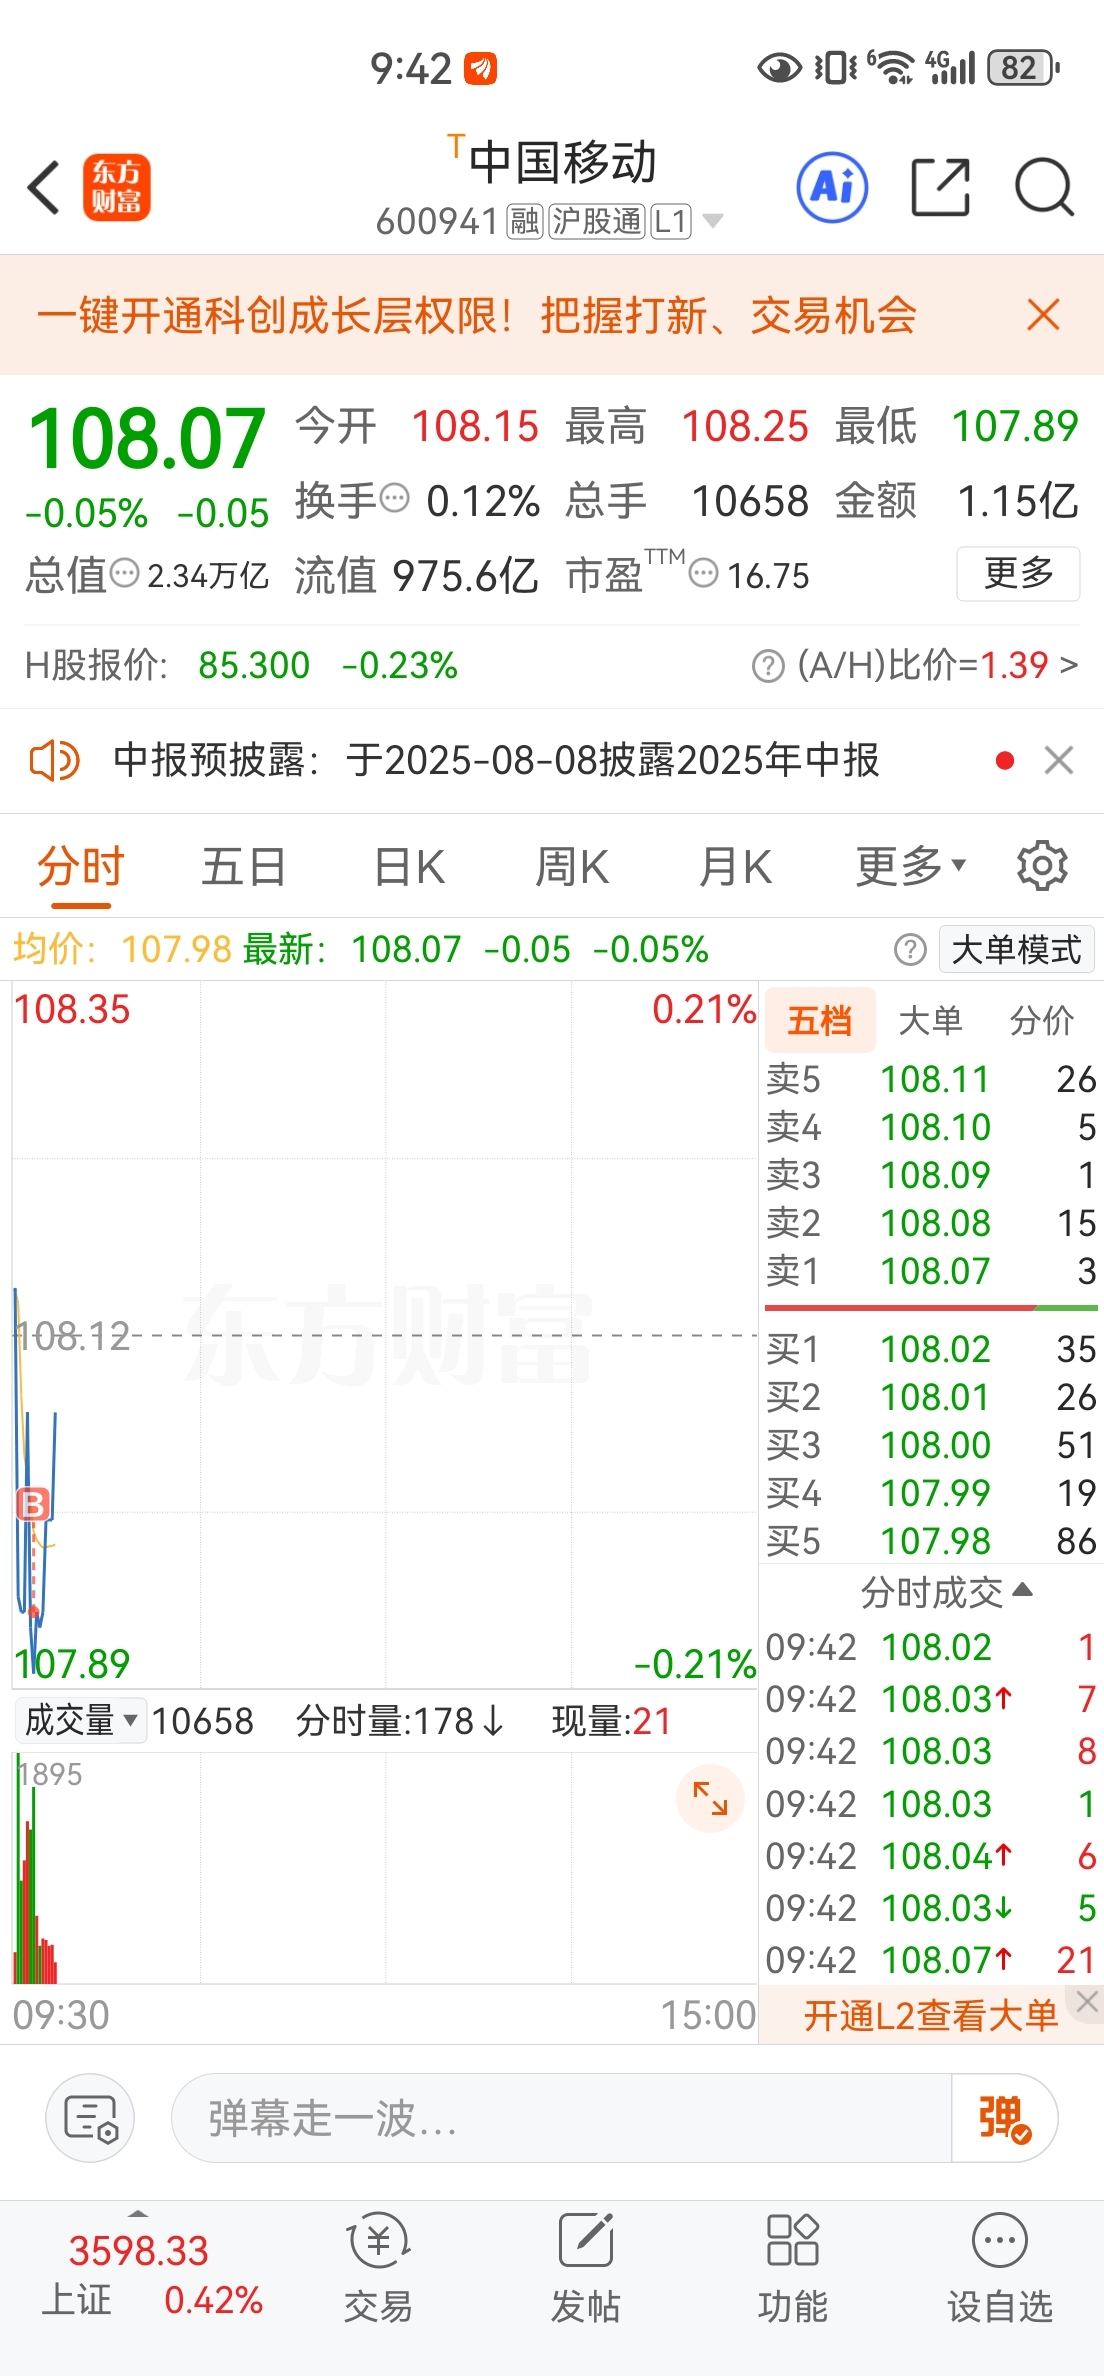Close the 科创成长层 promotion banner
The width and height of the screenshot is (1104, 2376).
pos(1043,315)
